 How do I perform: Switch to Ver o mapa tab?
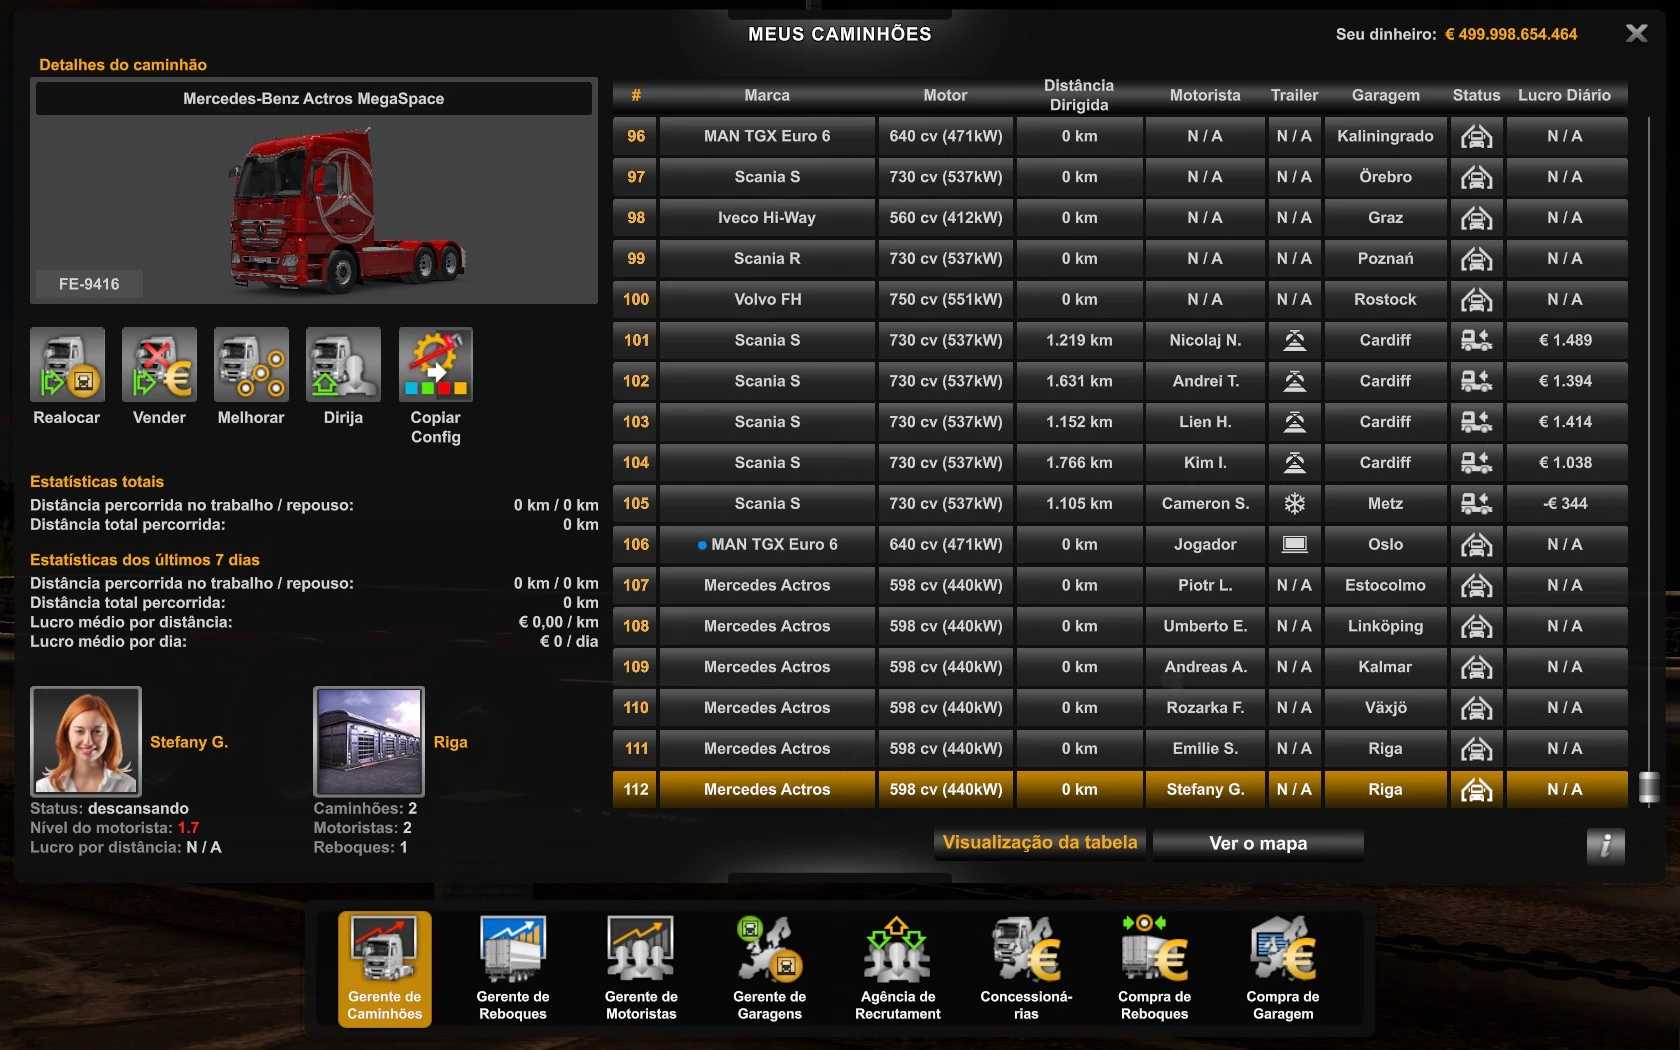tap(1258, 844)
